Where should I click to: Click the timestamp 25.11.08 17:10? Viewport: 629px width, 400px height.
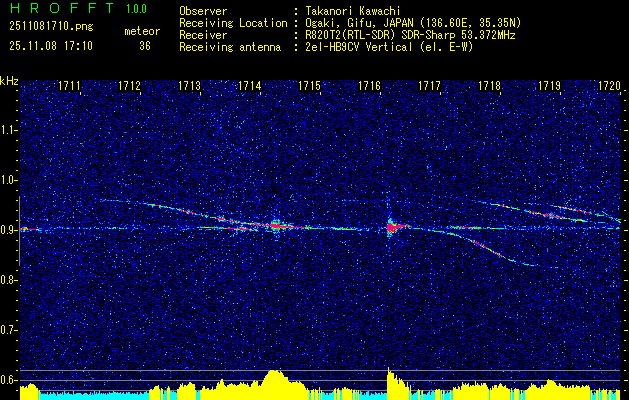pyautogui.click(x=51, y=46)
